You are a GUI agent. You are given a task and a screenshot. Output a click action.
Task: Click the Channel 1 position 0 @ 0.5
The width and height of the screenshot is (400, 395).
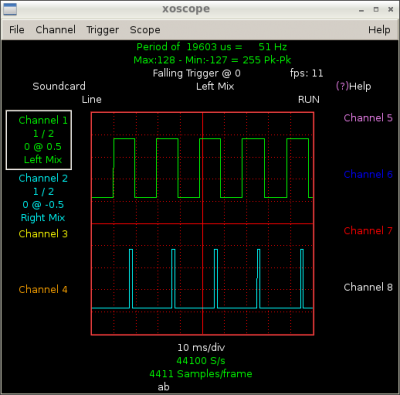click(x=43, y=147)
